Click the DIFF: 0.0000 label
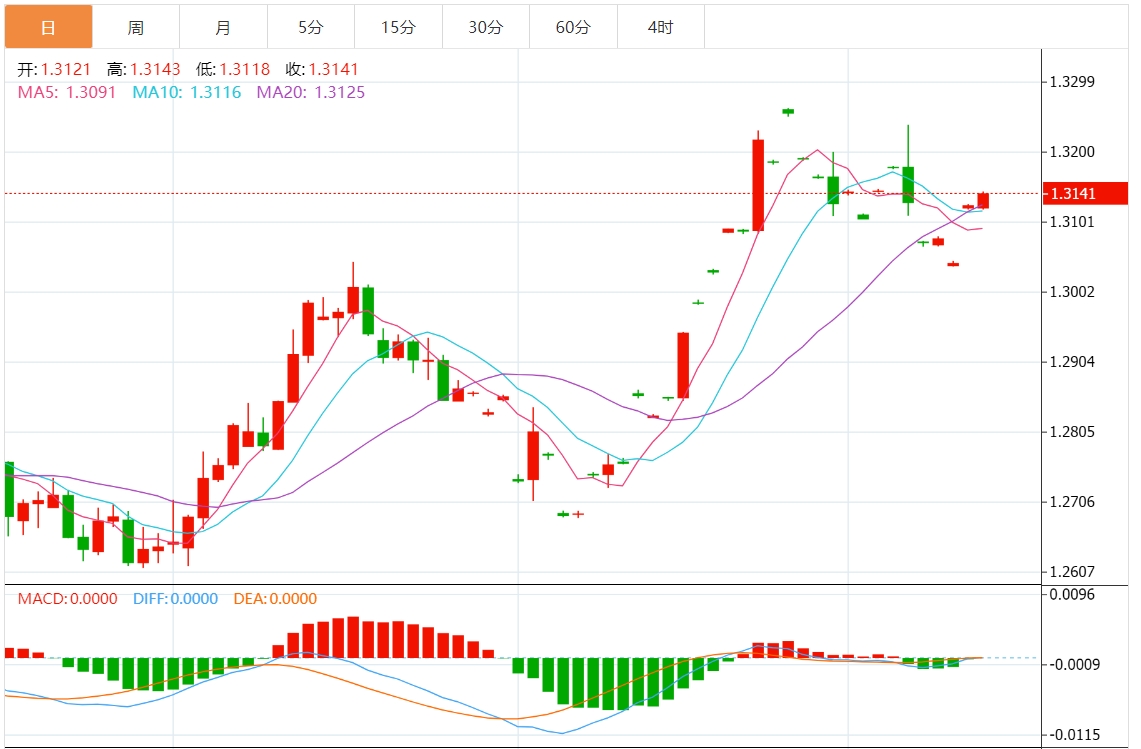This screenshot has width=1141, height=749. click(x=175, y=598)
